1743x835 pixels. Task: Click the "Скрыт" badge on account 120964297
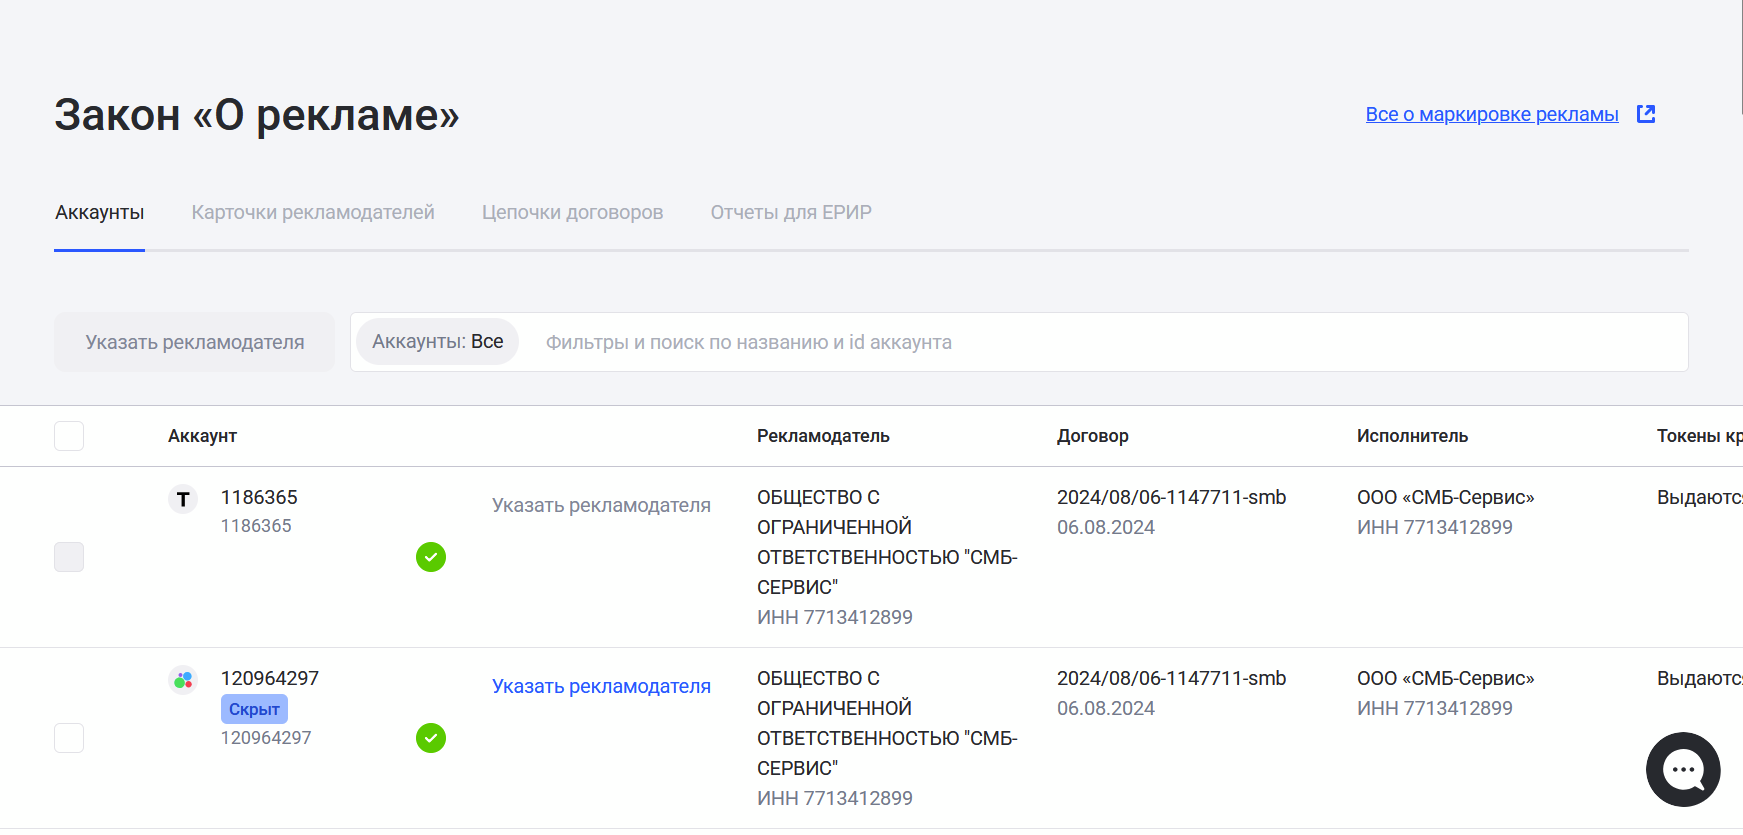pyautogui.click(x=254, y=709)
